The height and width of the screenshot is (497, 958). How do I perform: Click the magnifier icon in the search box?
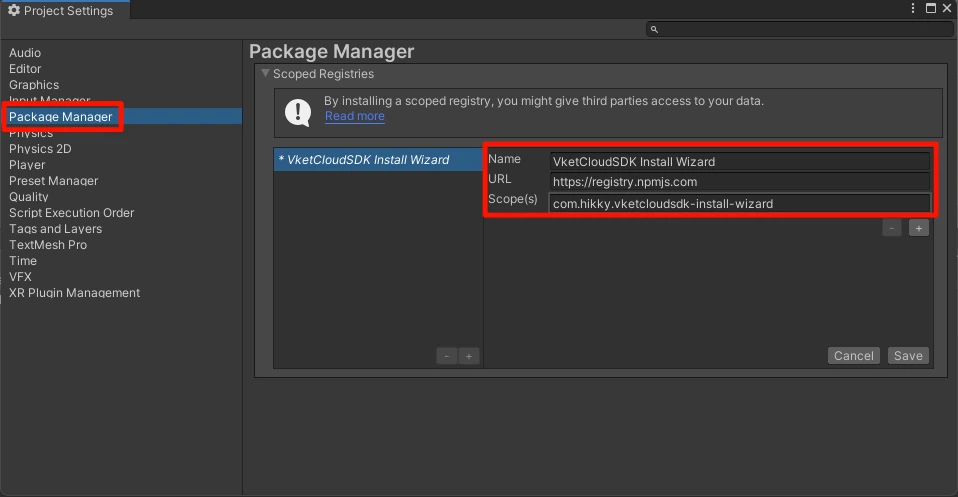(654, 30)
